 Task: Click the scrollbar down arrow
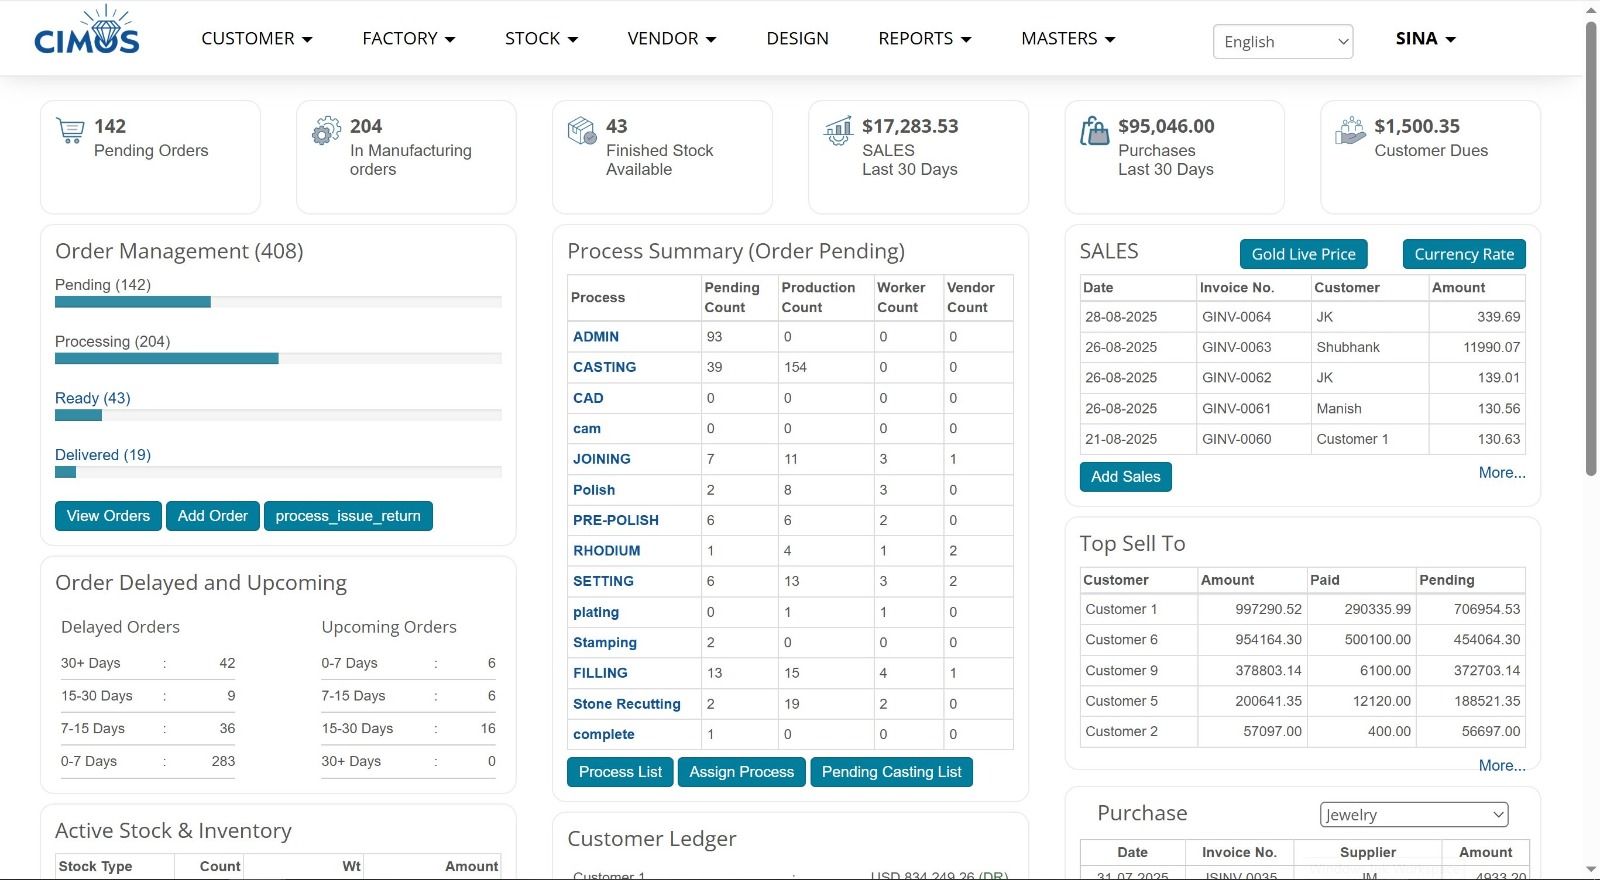[x=1591, y=870]
